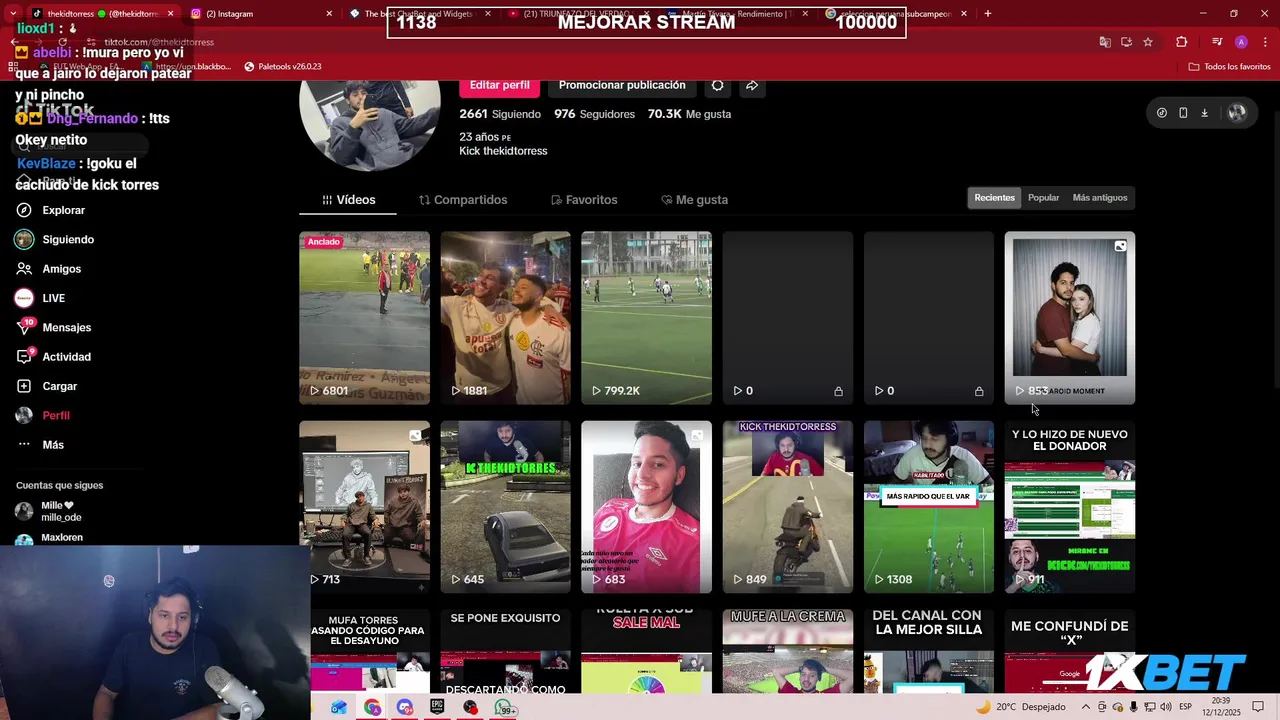The width and height of the screenshot is (1280, 720).
Task: Go to Amigos in the sidebar
Action: point(61,269)
